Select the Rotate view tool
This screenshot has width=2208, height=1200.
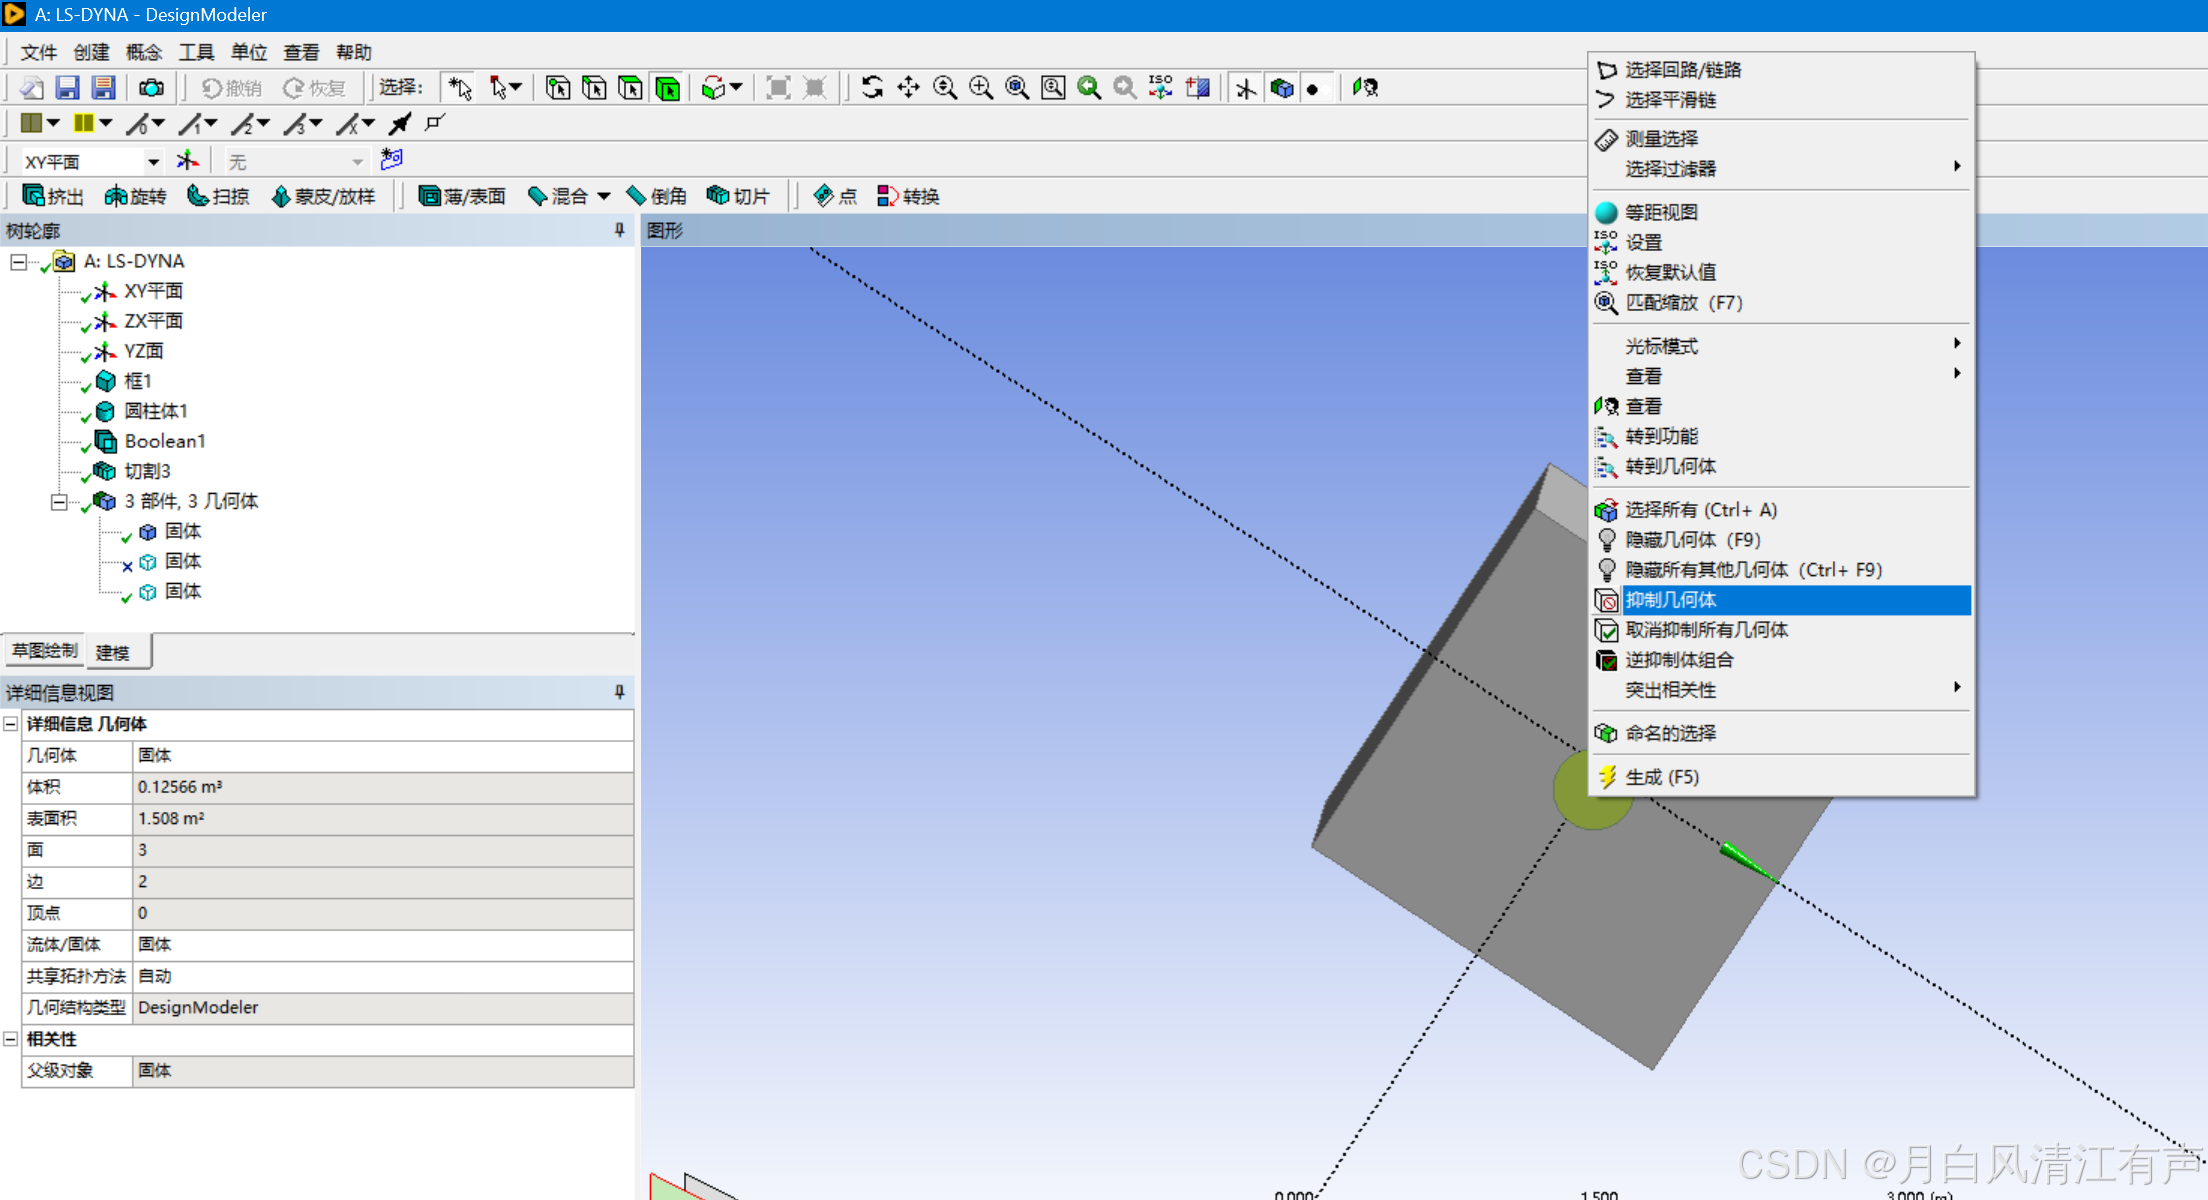[x=872, y=88]
